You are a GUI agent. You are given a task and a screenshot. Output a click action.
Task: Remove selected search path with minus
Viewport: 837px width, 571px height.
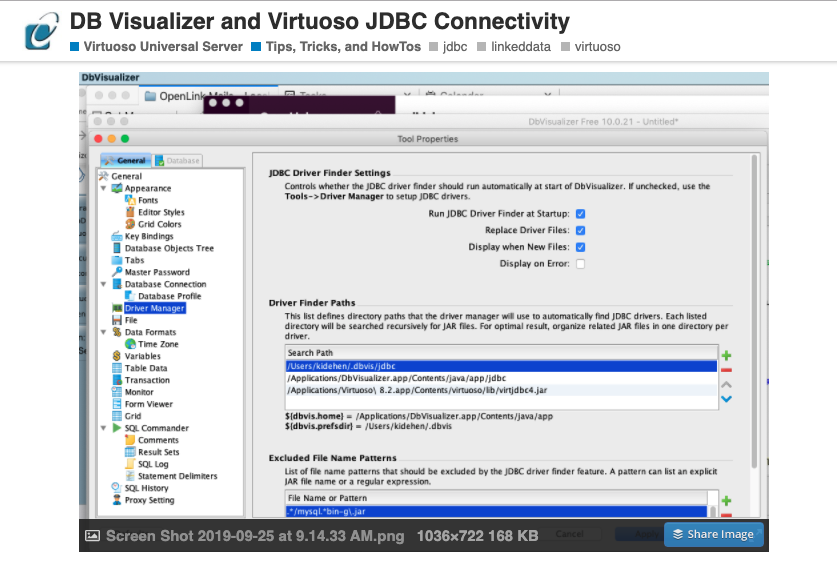[727, 370]
